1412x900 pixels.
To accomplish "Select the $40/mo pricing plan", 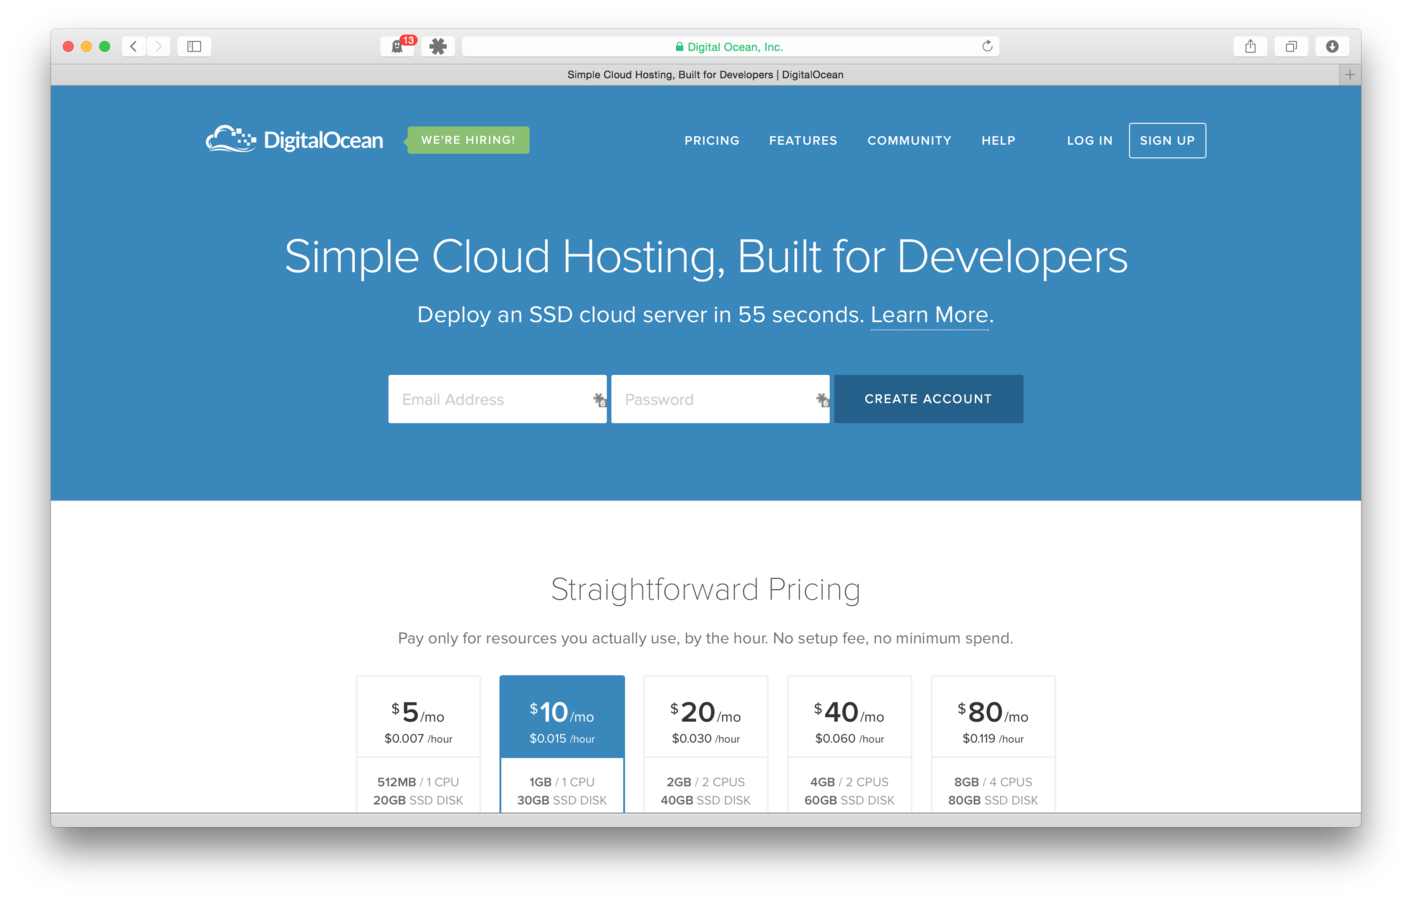I will point(849,744).
